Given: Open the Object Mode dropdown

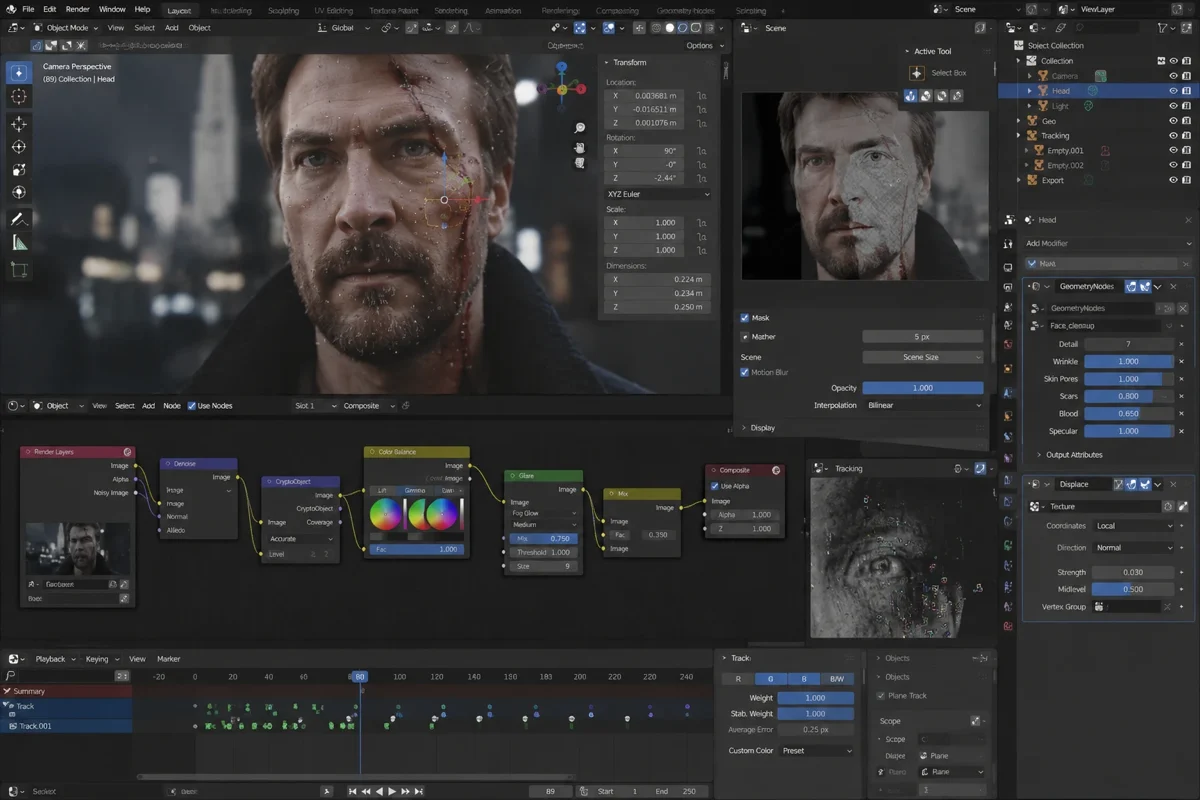Looking at the screenshot, I should (x=66, y=28).
